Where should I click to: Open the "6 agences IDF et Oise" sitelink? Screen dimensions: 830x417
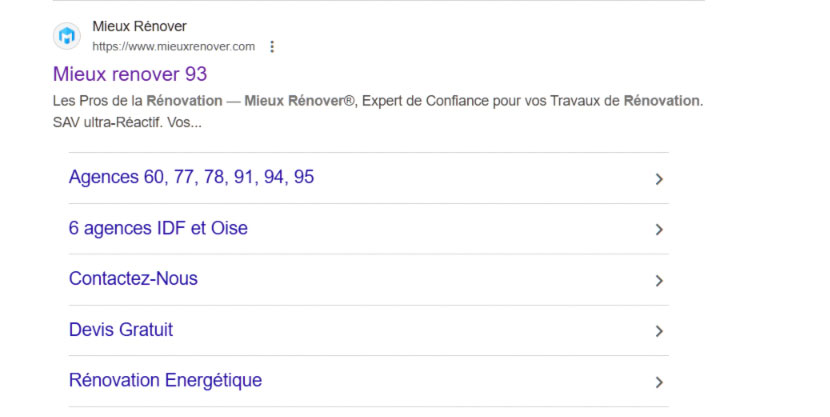click(x=158, y=228)
